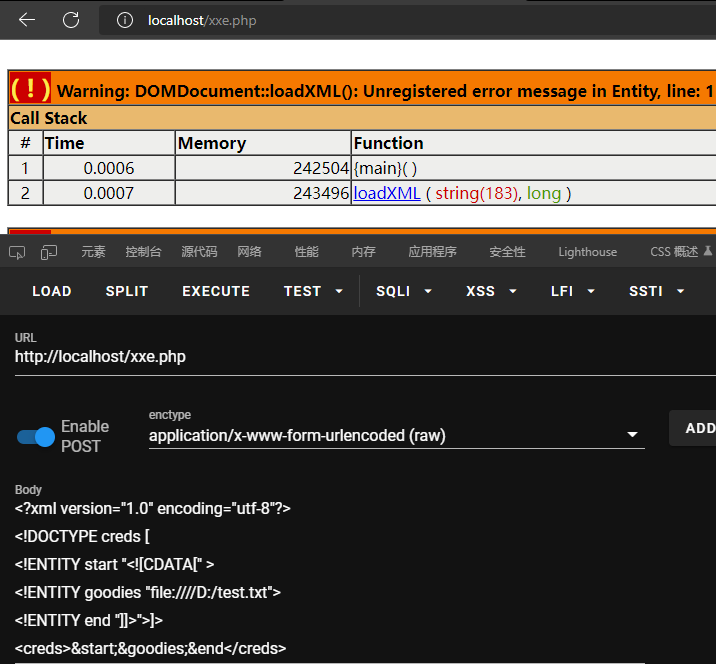Go back with the browser back arrow
Screen dimensions: 716x664
tap(27, 20)
